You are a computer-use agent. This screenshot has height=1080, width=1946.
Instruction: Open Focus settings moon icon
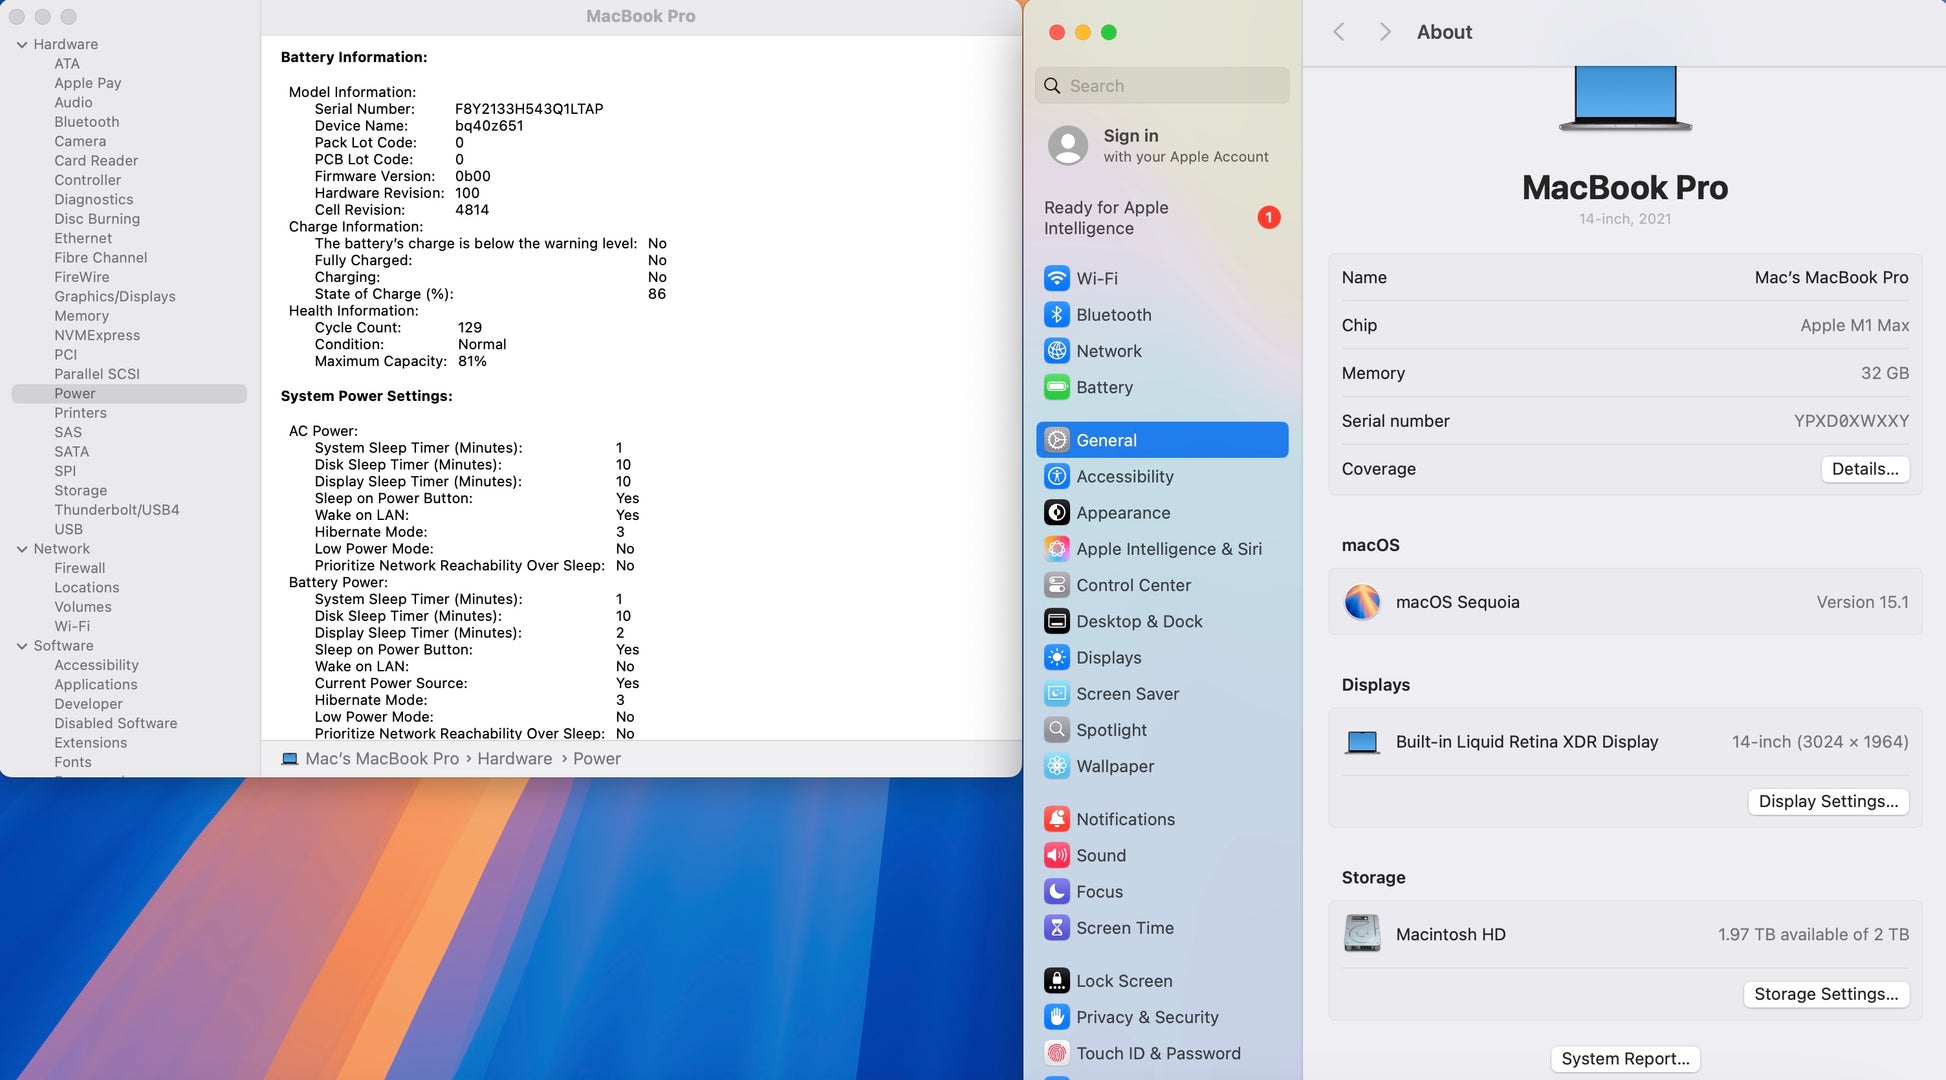(x=1057, y=892)
